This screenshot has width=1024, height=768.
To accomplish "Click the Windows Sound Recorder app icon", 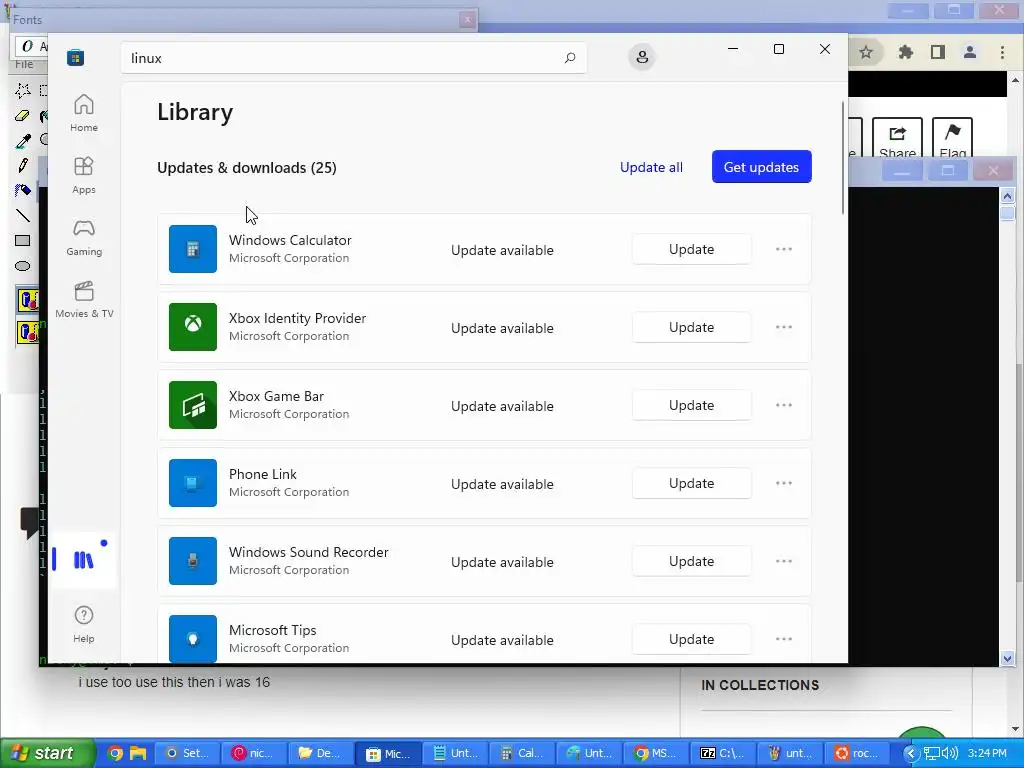I will 193,561.
